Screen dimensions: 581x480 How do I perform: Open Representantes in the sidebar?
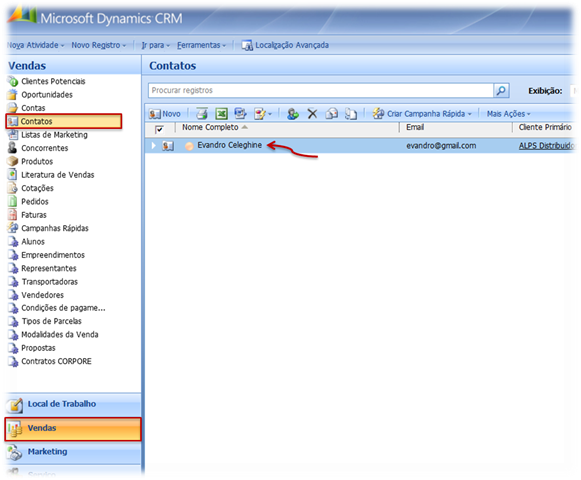49,268
